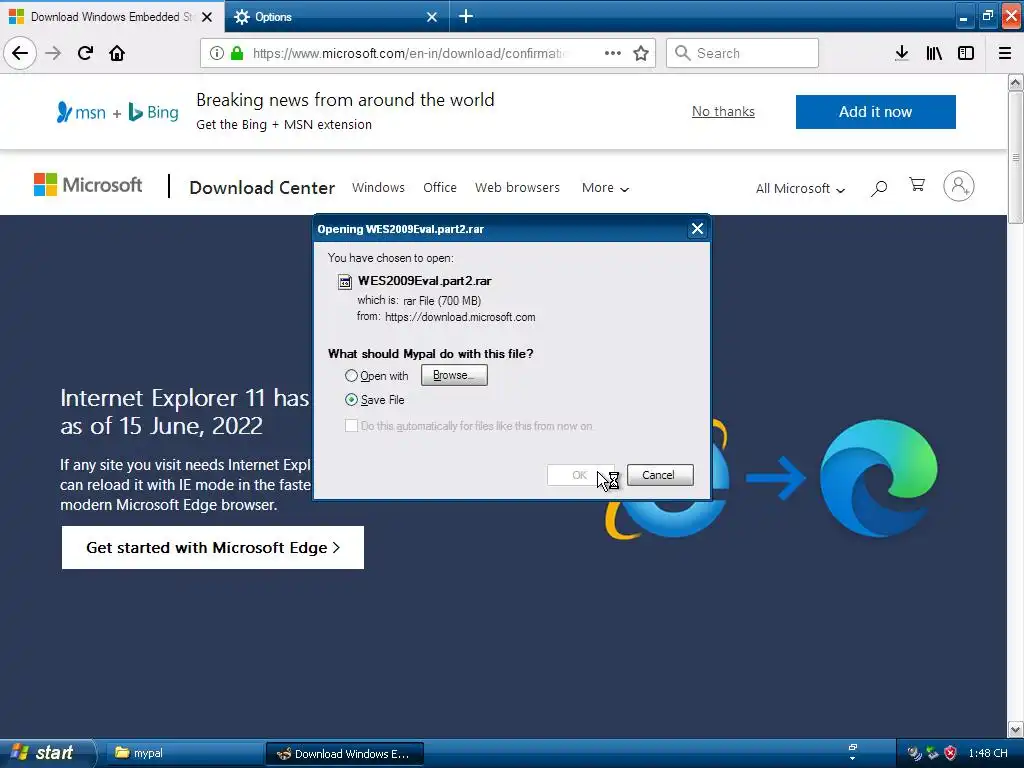
Task: Click the WES2009Eval.part2.rar file name
Action: click(x=424, y=281)
